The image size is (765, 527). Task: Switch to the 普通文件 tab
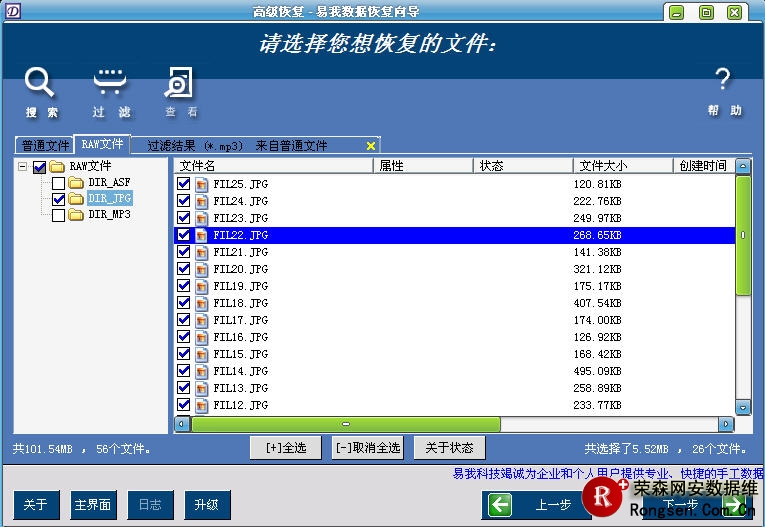pyautogui.click(x=45, y=146)
